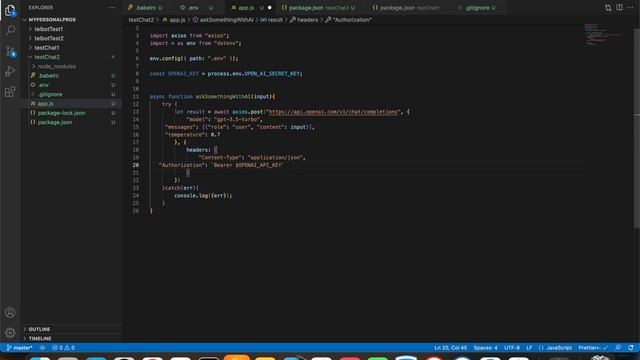Click Ln 20, Col 45 cursor position
The height and width of the screenshot is (360, 640).
coord(450,348)
